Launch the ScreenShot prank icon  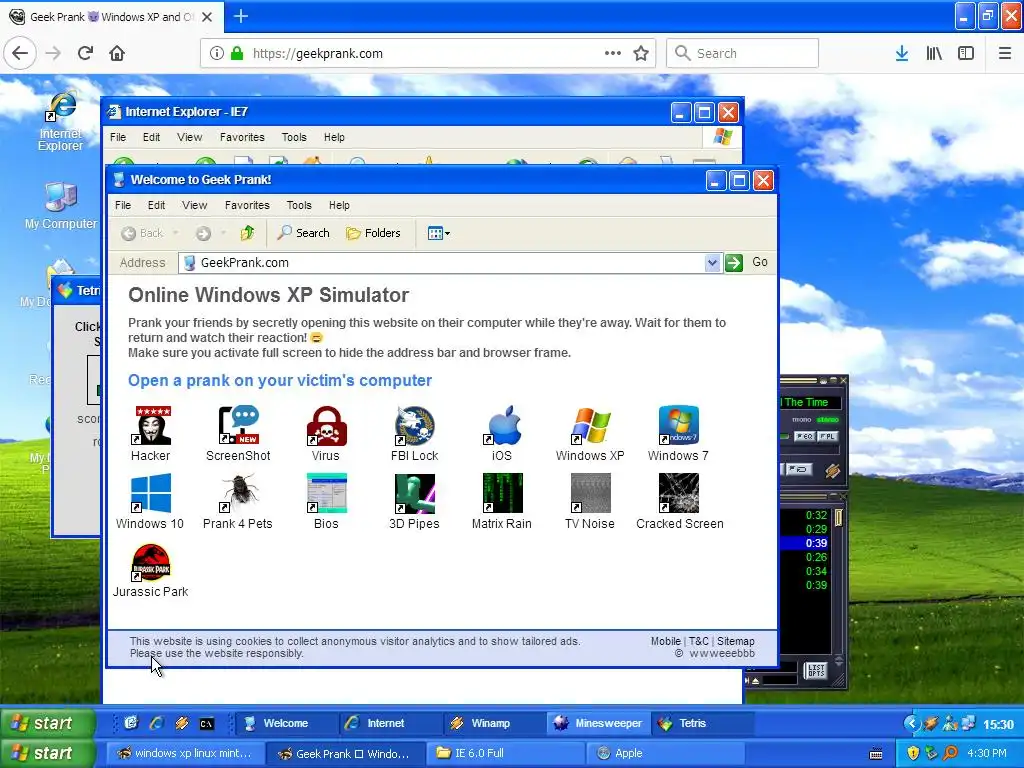[x=238, y=434]
